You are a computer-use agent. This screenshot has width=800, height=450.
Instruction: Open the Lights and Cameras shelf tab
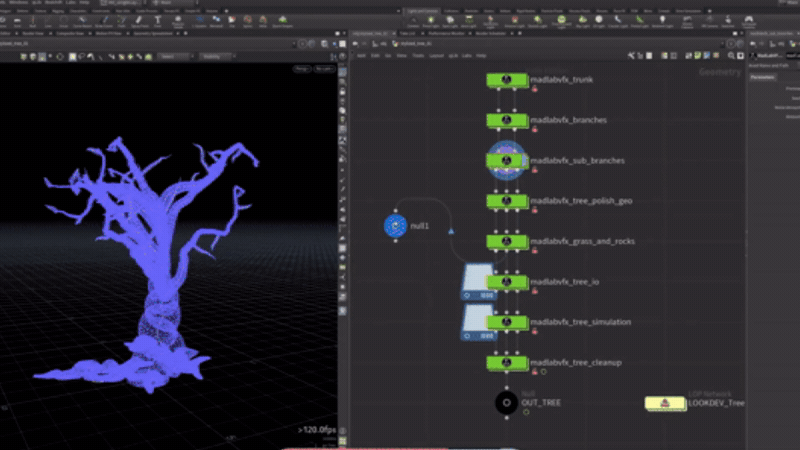(422, 11)
